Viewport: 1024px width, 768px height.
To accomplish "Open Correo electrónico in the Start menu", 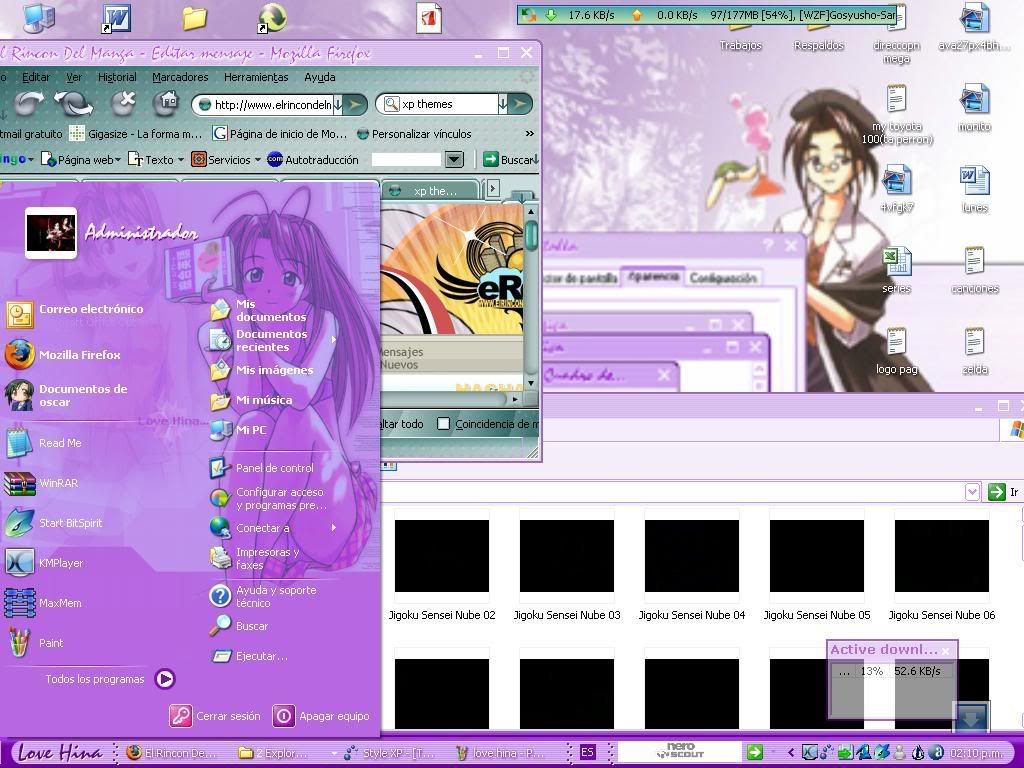I will click(74, 314).
